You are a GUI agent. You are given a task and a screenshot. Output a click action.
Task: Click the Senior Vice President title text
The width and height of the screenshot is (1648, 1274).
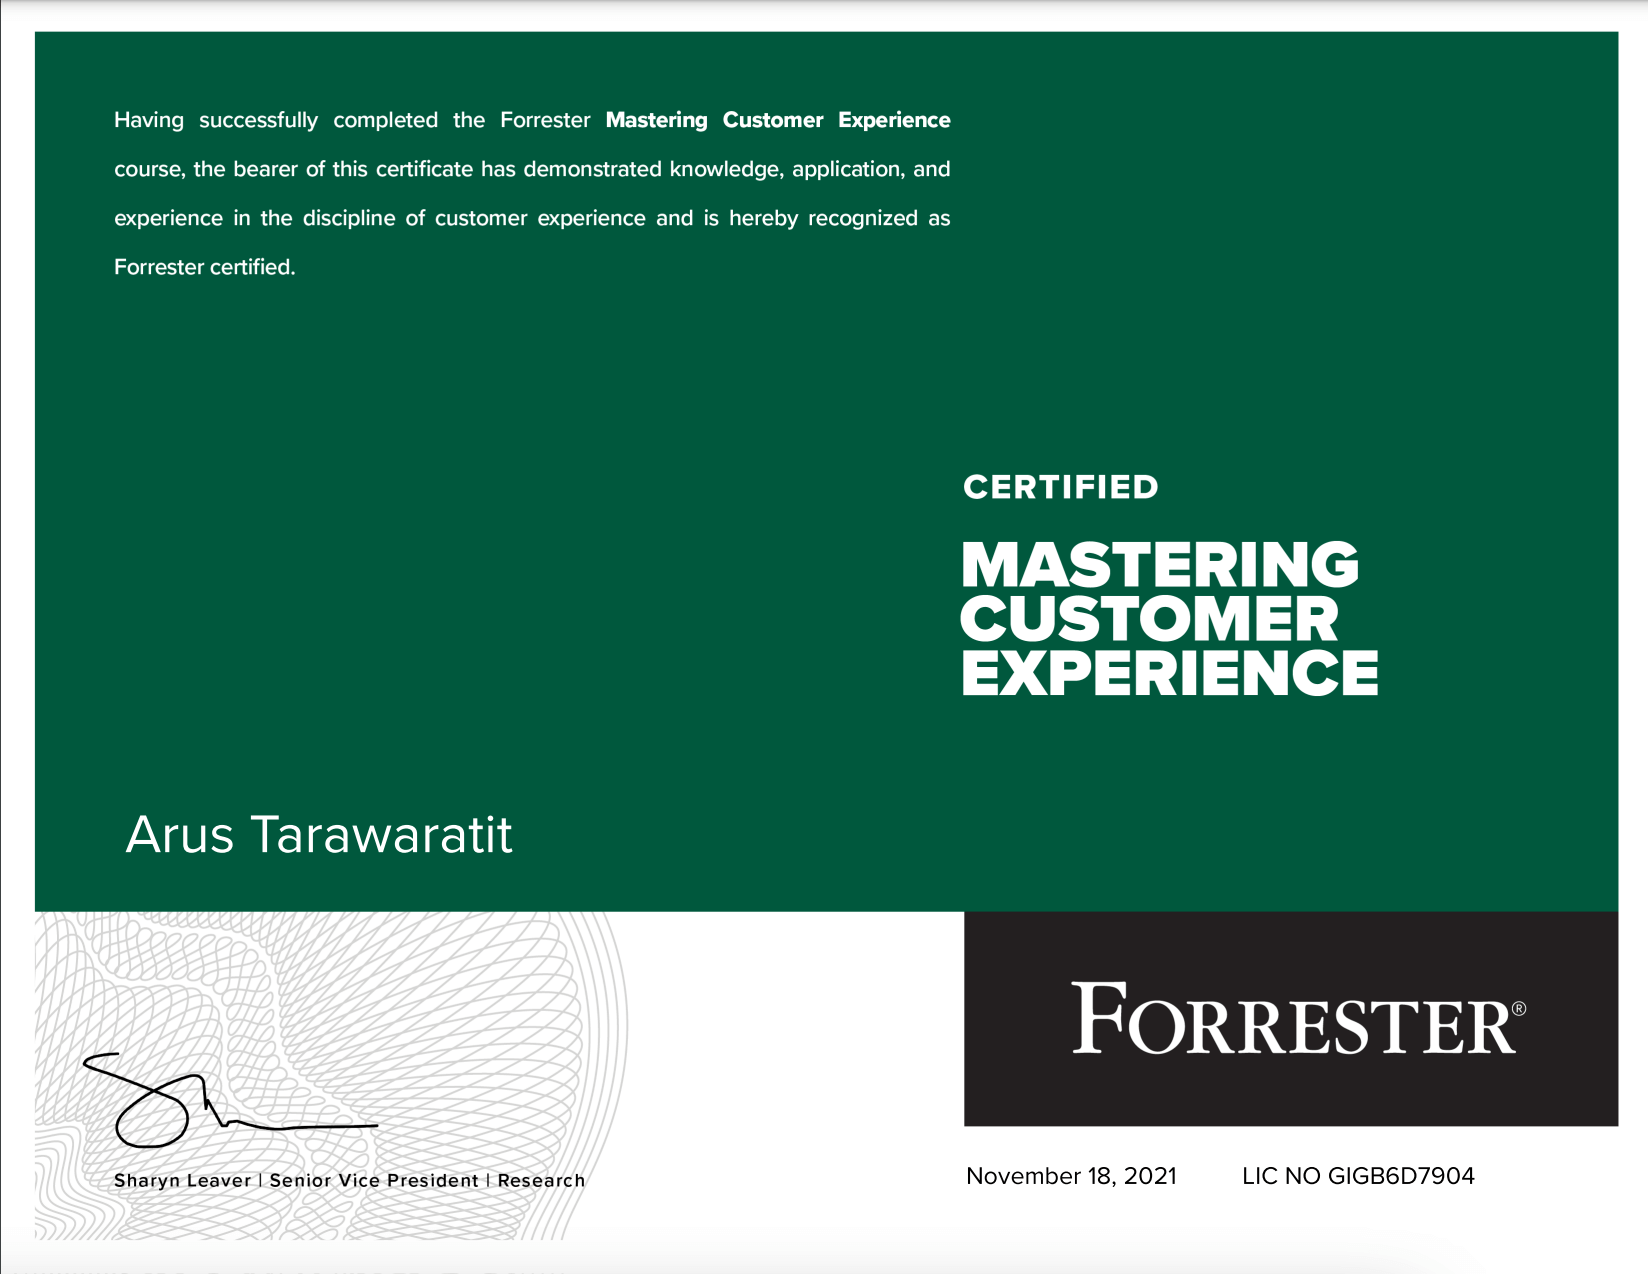coord(374,1180)
